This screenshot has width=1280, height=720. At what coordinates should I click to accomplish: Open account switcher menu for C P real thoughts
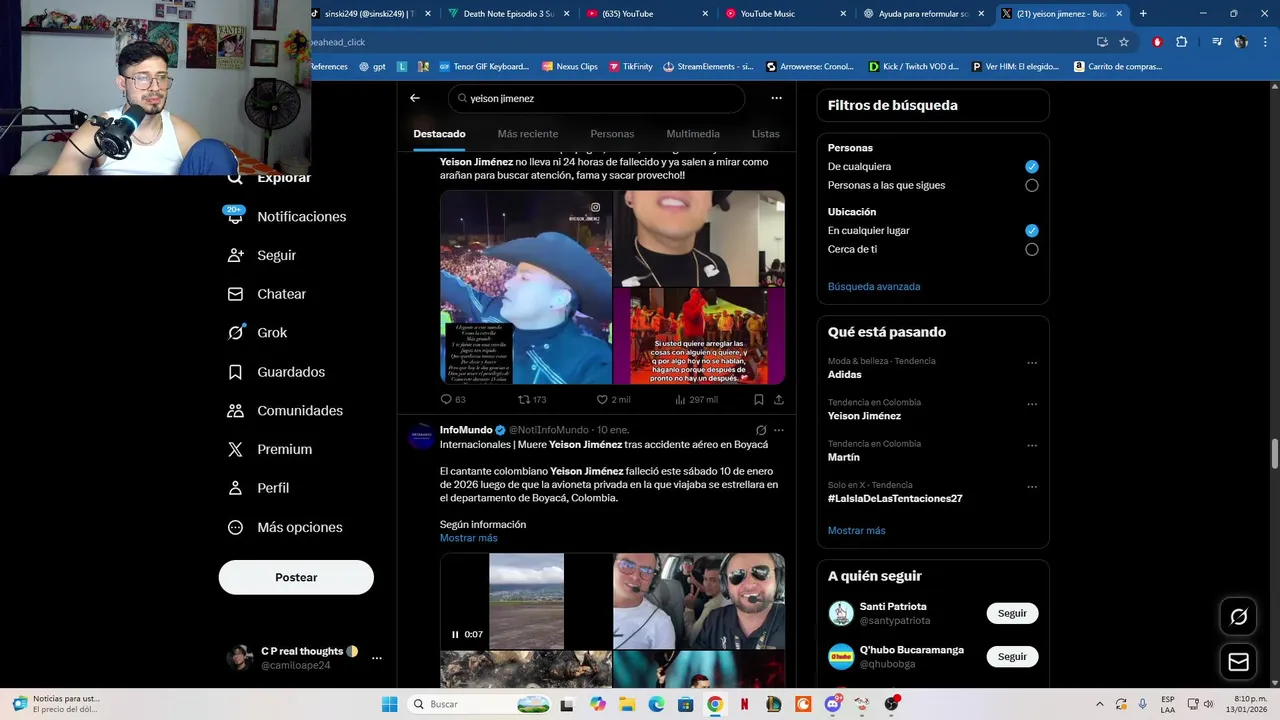point(377,658)
